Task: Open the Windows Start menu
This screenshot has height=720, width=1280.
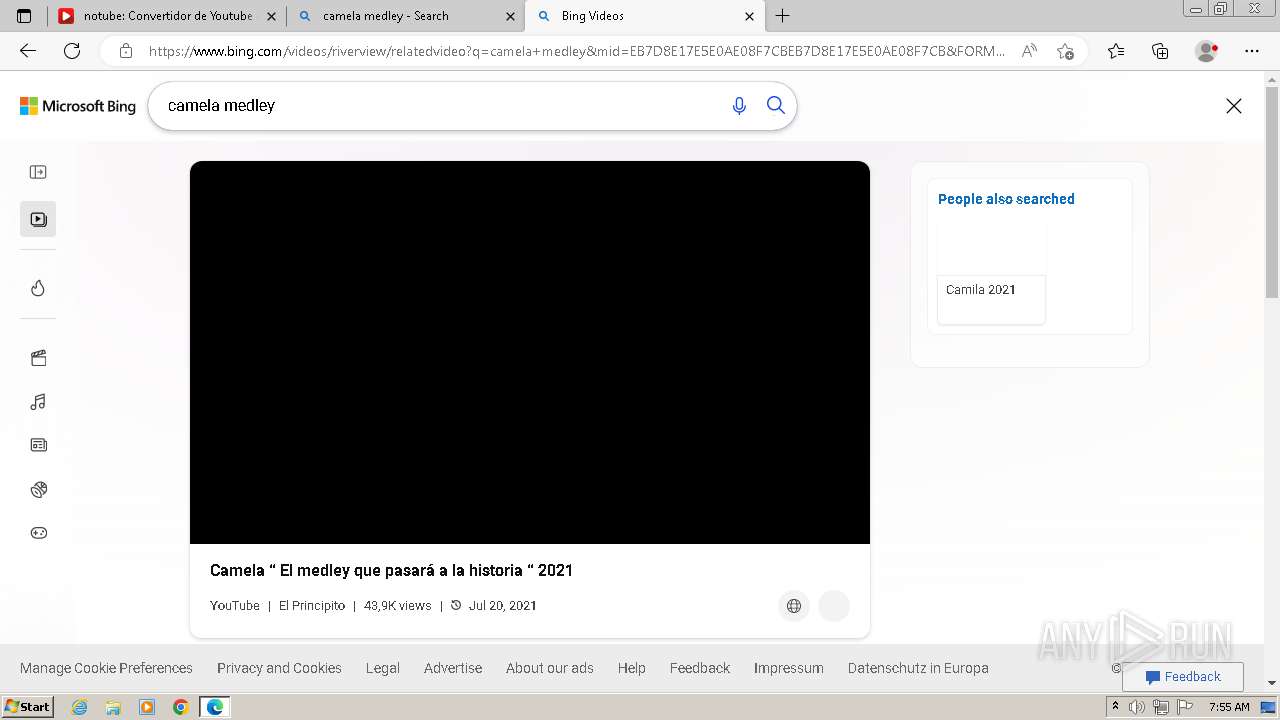Action: (28, 707)
